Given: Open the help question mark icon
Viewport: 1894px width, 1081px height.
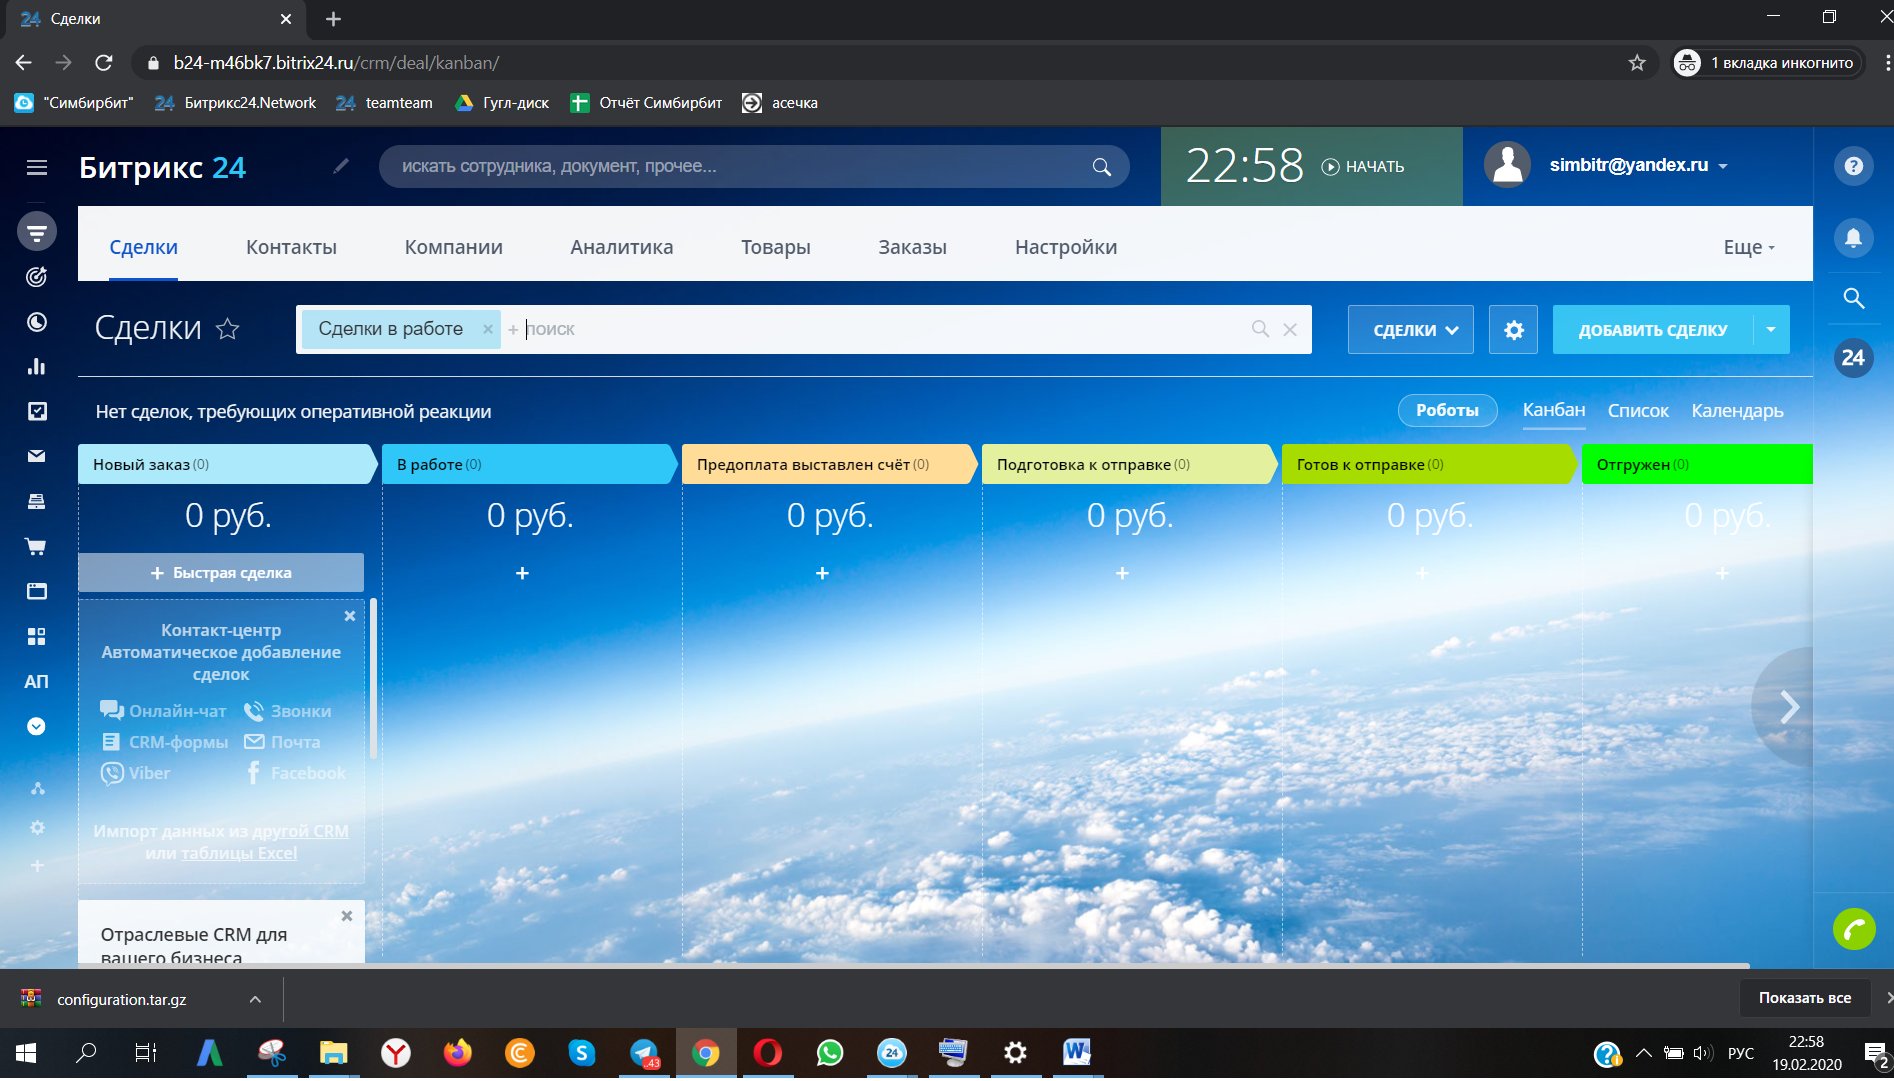Looking at the screenshot, I should pyautogui.click(x=1854, y=166).
